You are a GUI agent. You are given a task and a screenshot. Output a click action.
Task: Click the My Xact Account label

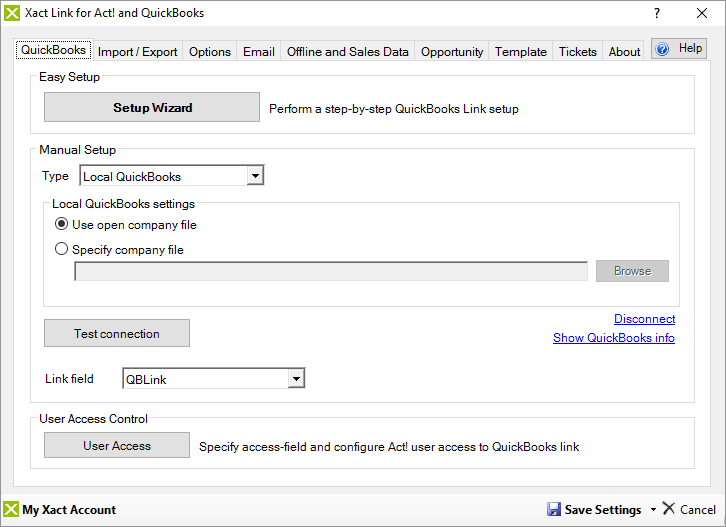pos(69,509)
